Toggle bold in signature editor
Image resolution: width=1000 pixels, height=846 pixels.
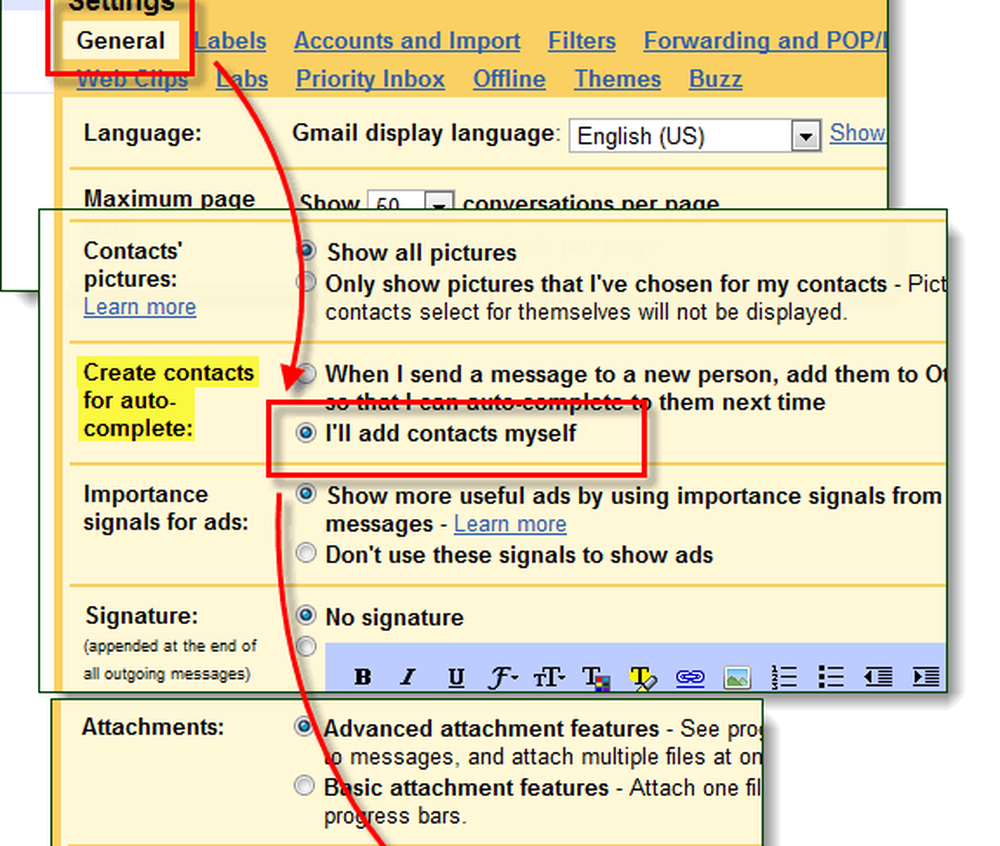pos(363,677)
